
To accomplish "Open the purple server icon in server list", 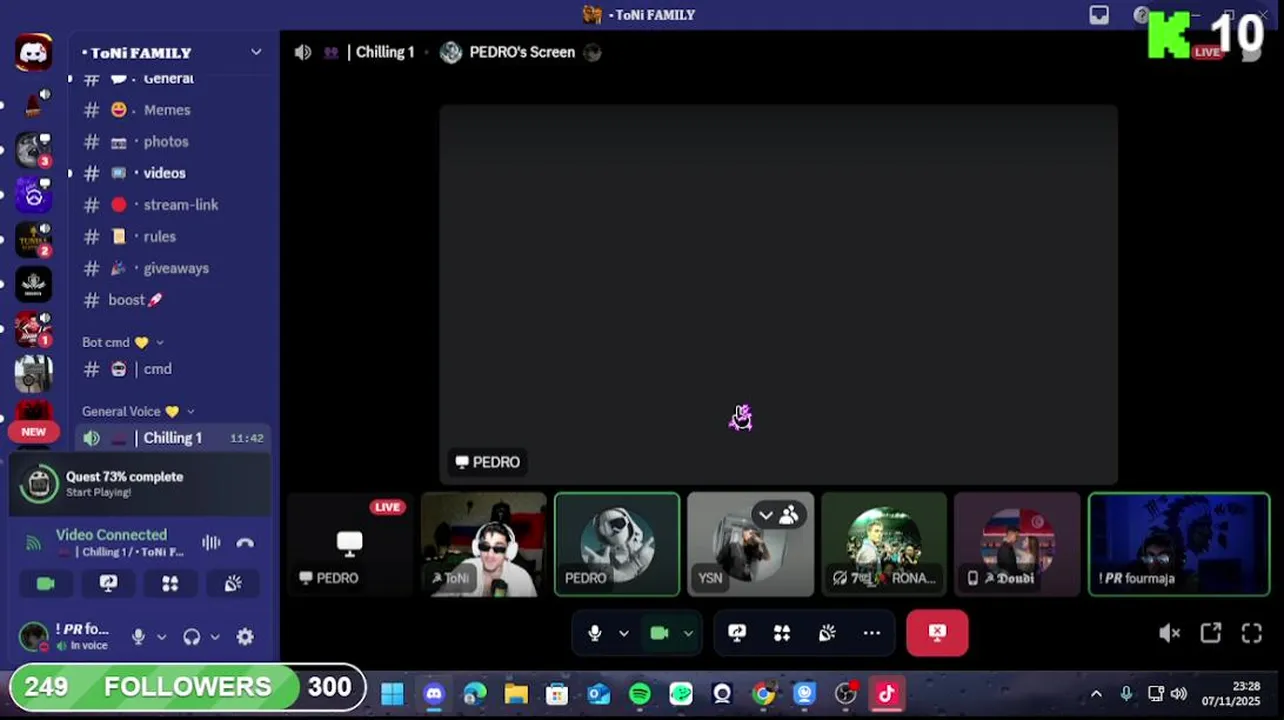I will (33, 195).
